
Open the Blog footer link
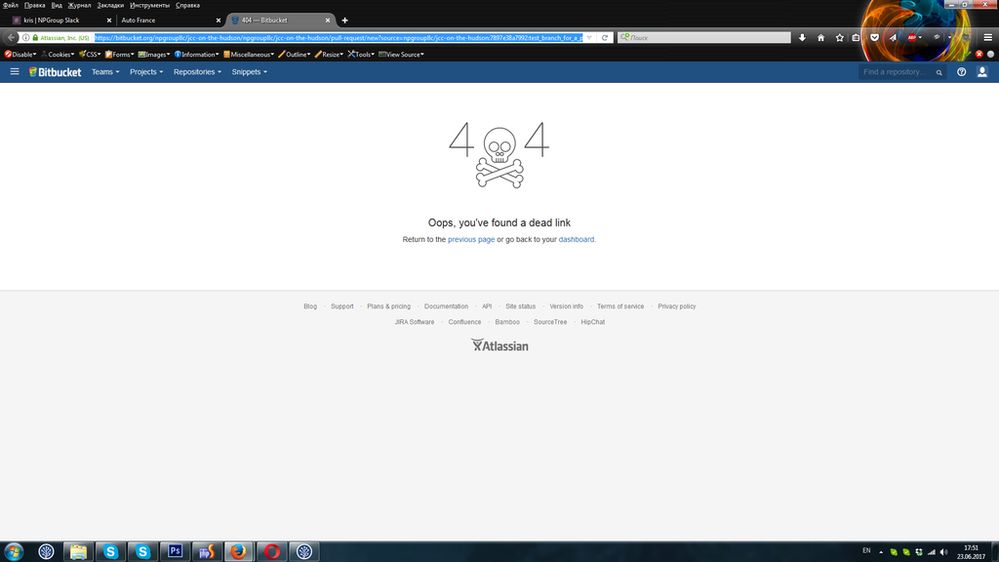[x=310, y=306]
